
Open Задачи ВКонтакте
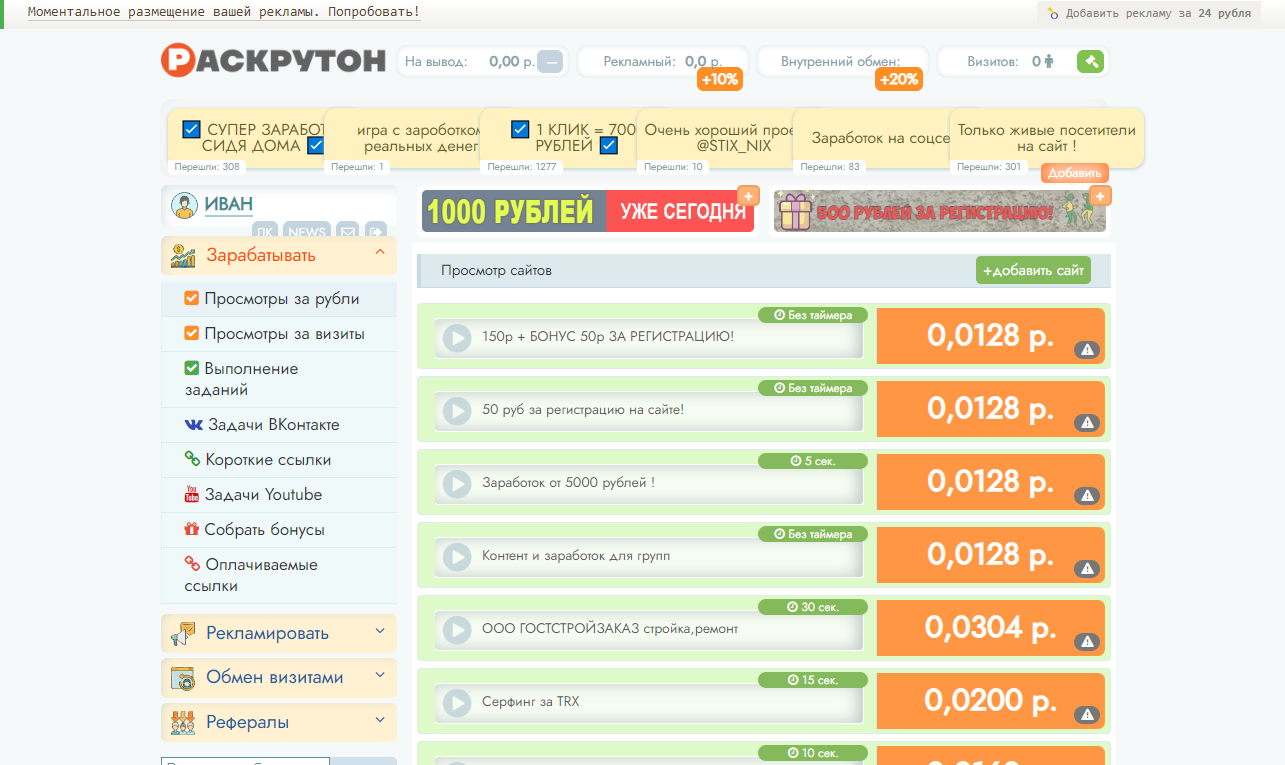coord(279,425)
